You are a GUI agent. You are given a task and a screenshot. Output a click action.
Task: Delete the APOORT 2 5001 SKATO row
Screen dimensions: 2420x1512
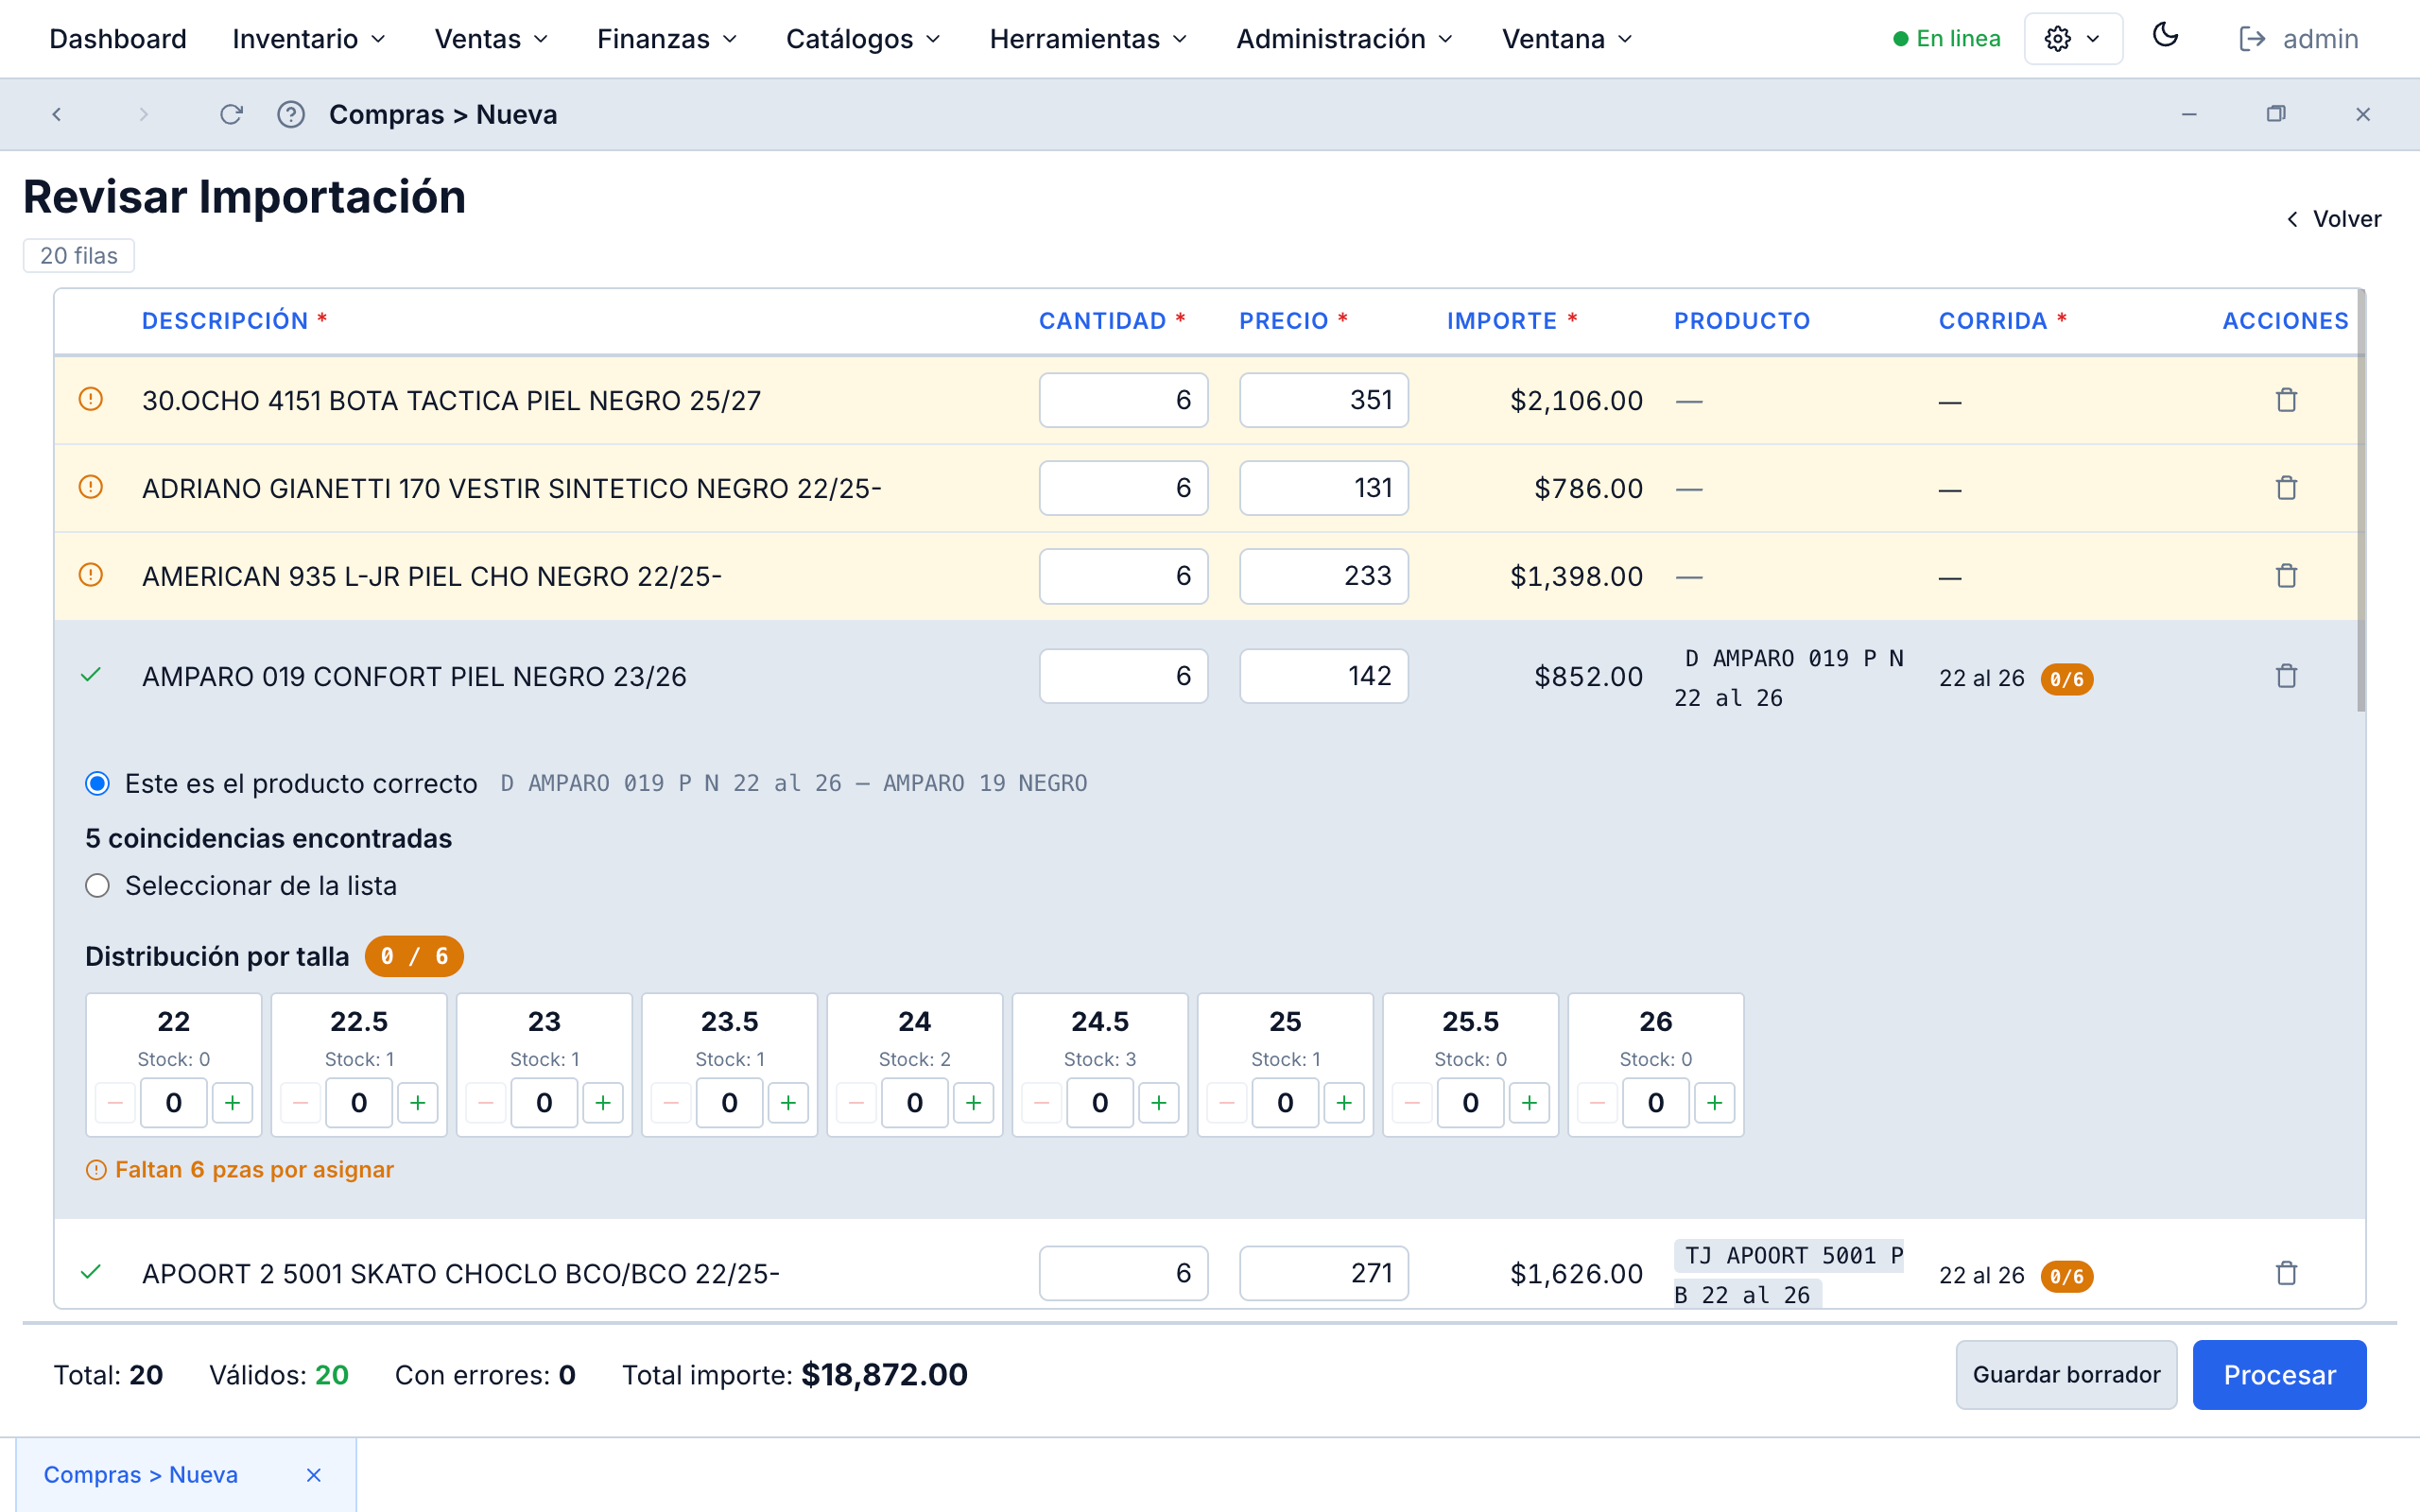point(2286,1273)
